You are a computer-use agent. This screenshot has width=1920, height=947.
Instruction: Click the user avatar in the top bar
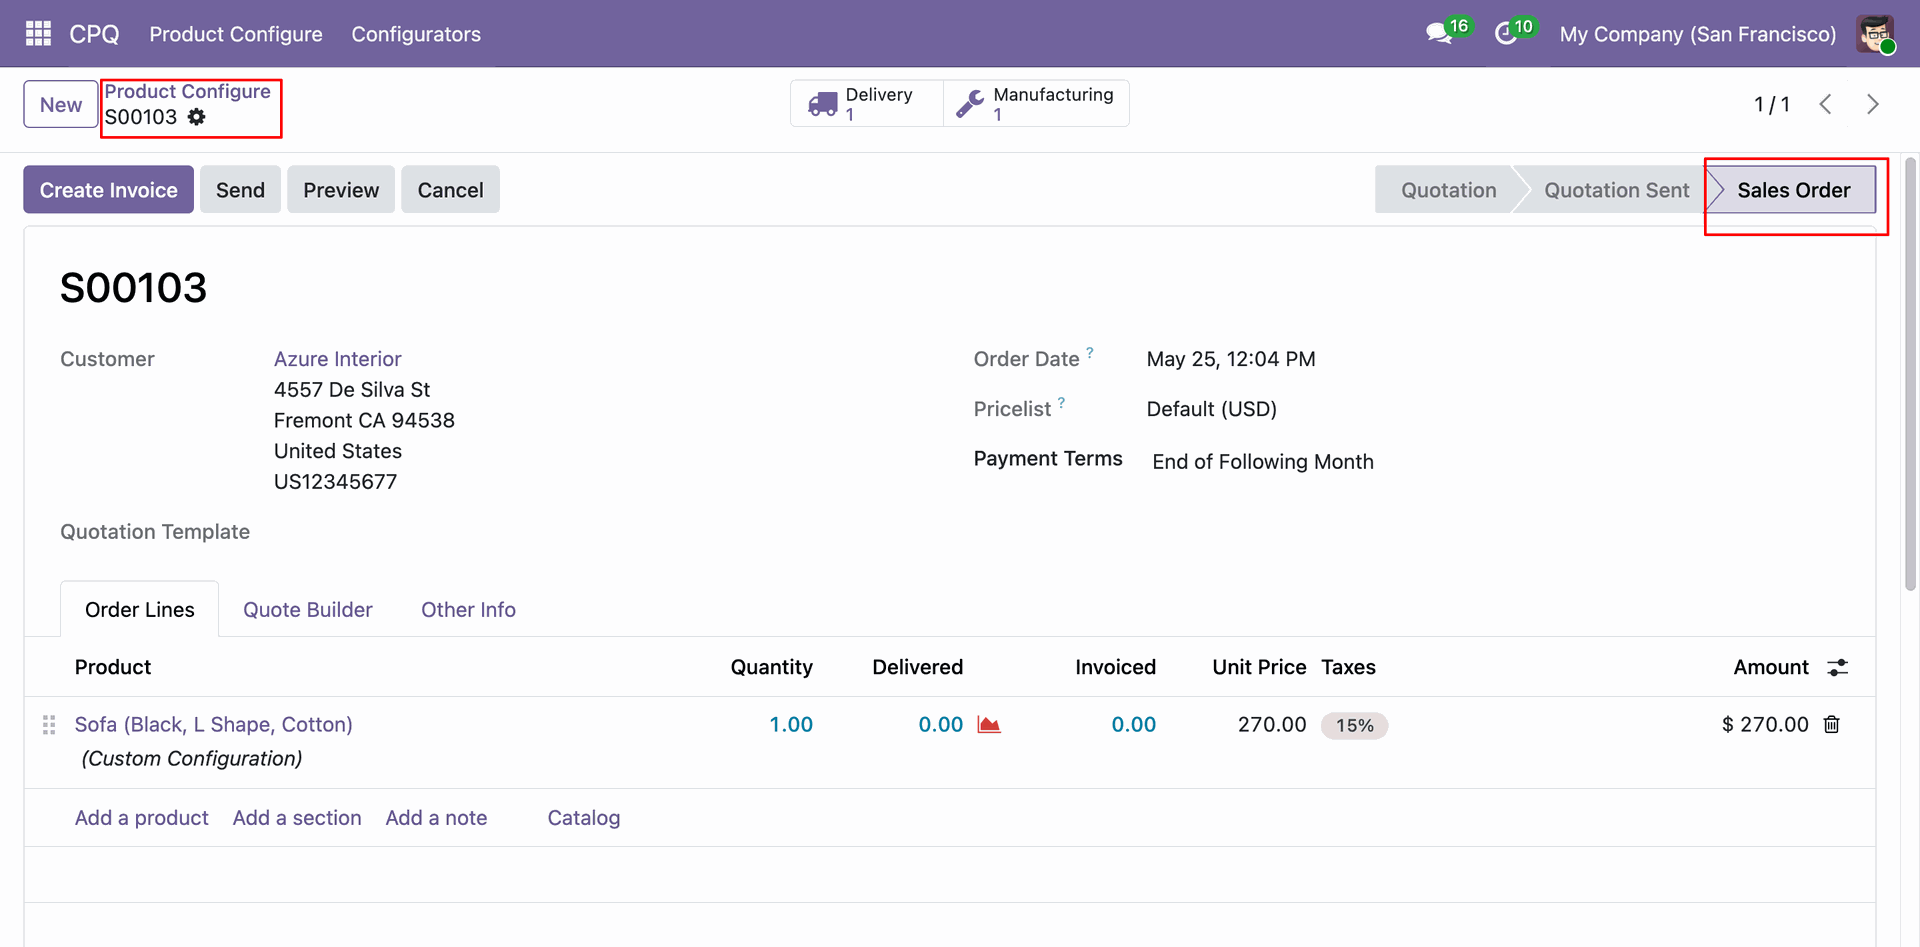(1875, 34)
